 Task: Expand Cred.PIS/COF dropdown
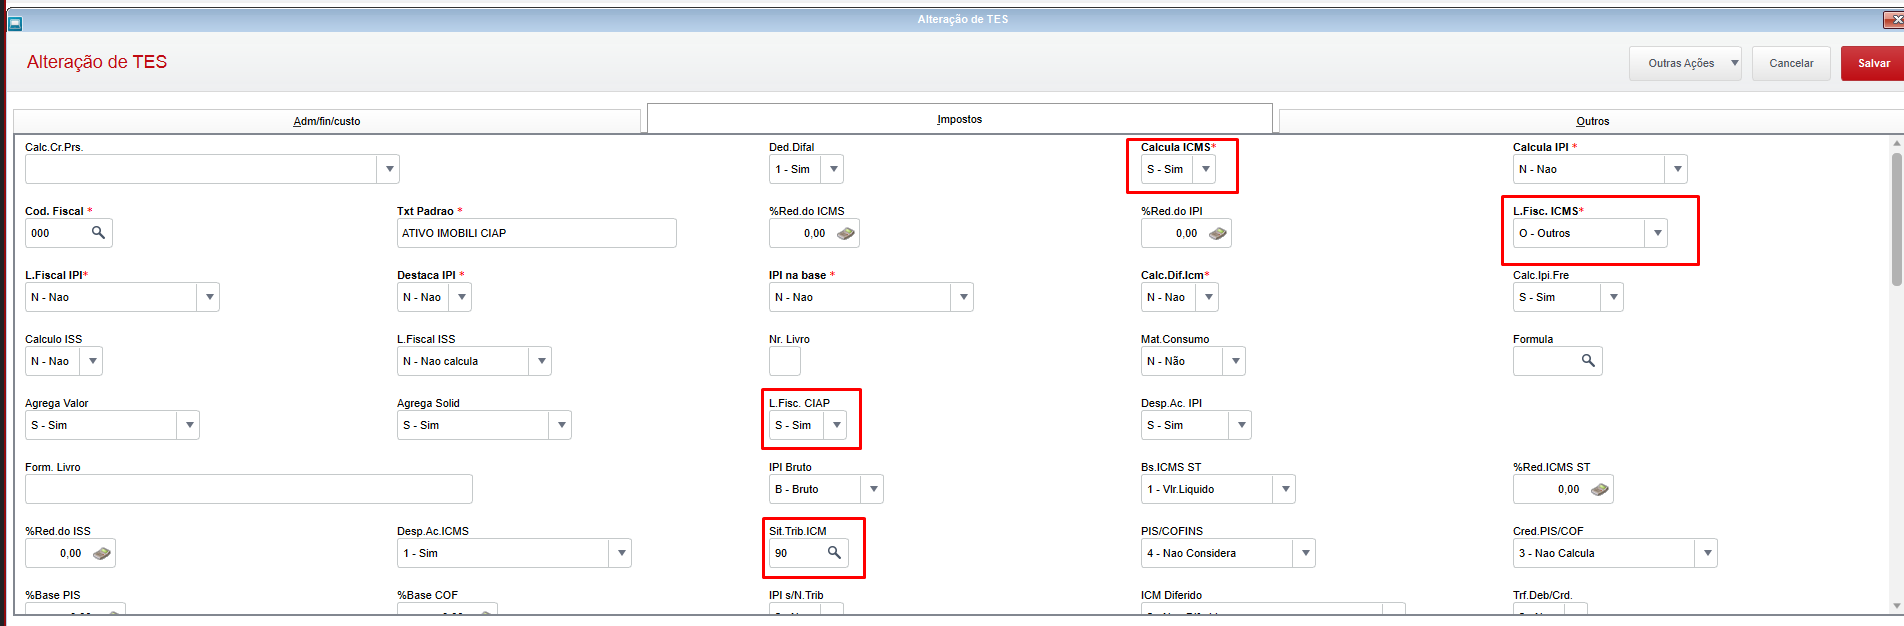pyautogui.click(x=1707, y=553)
